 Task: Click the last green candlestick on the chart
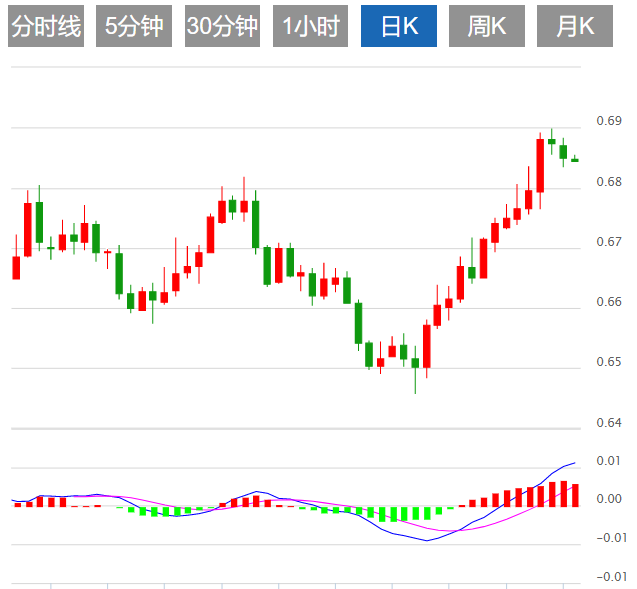tap(575, 160)
